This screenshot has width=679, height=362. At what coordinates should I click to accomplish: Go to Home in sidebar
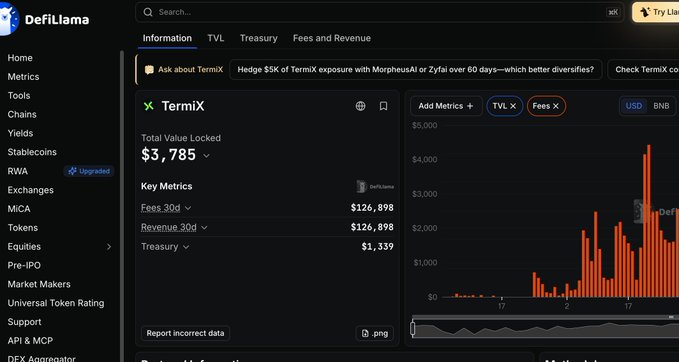(x=20, y=58)
